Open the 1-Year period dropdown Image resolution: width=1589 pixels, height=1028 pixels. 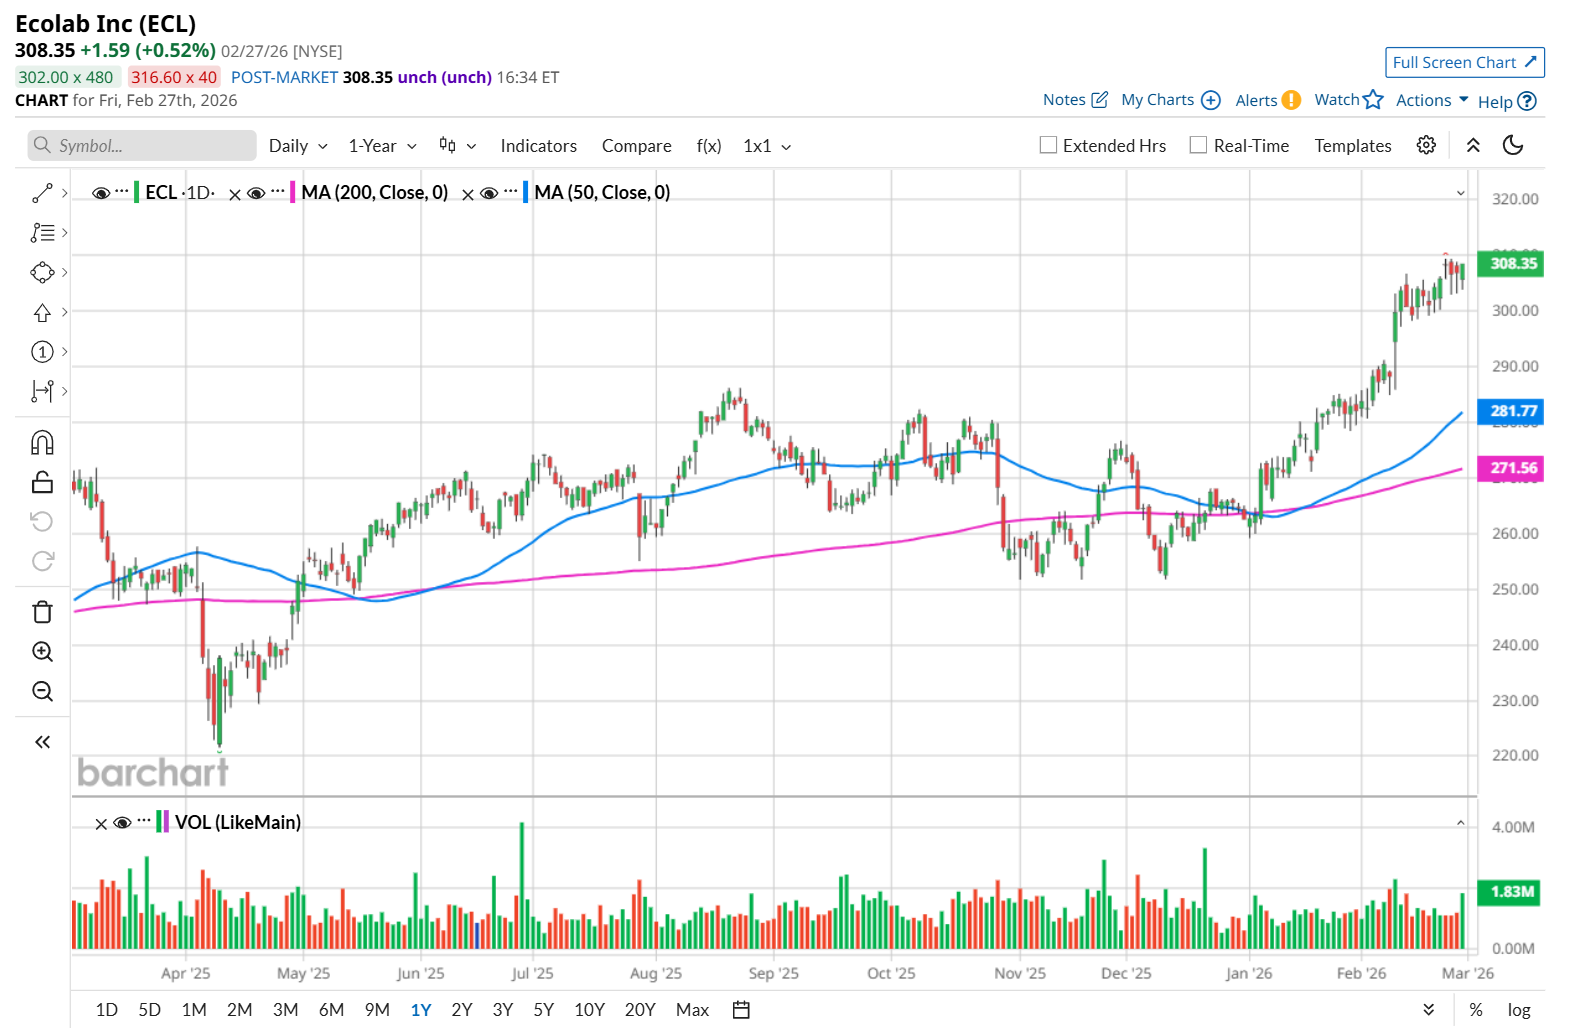[x=382, y=146]
